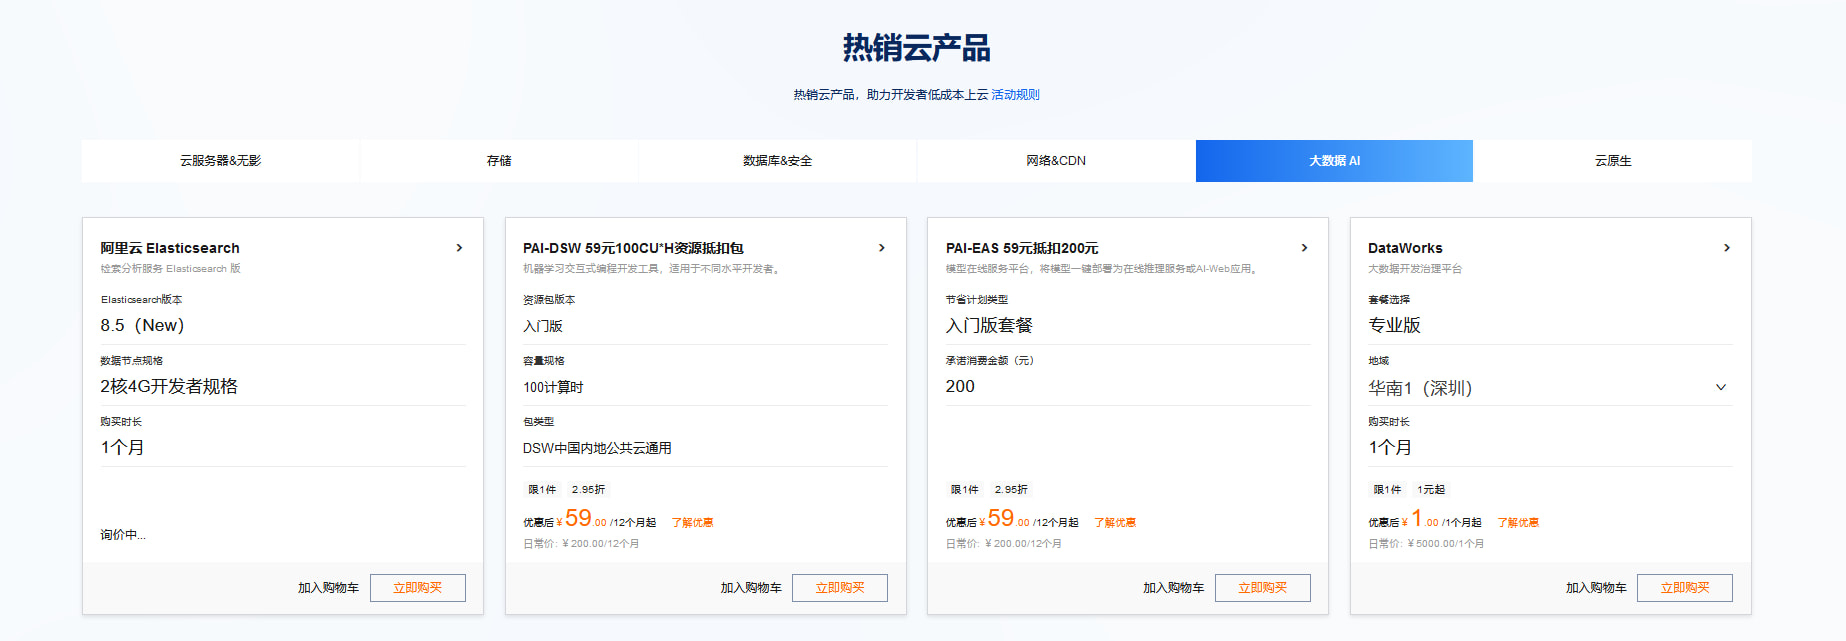The width and height of the screenshot is (1846, 641).
Task: Select the 询价中... price text
Action: click(x=123, y=535)
